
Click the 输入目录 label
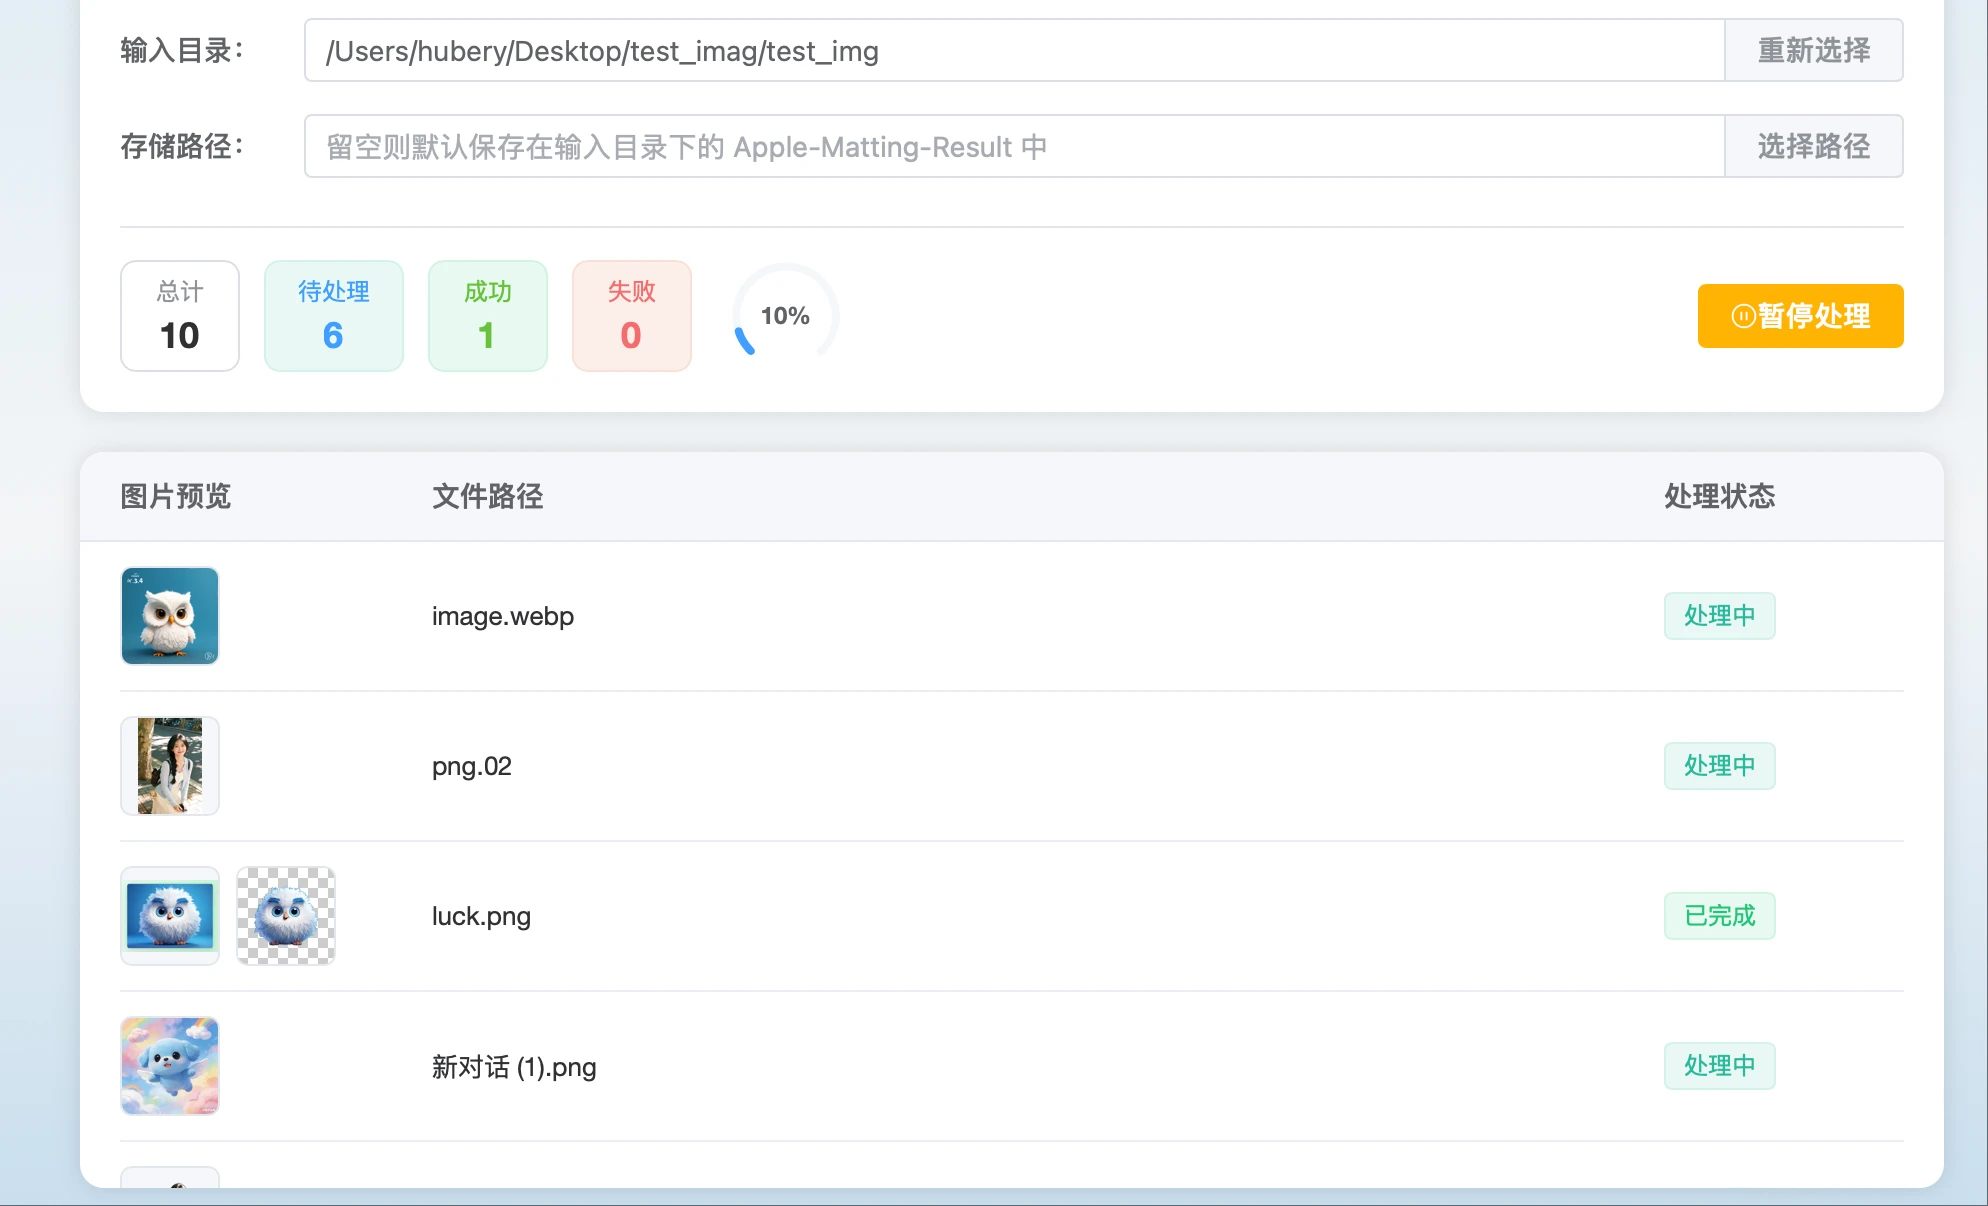tap(182, 50)
